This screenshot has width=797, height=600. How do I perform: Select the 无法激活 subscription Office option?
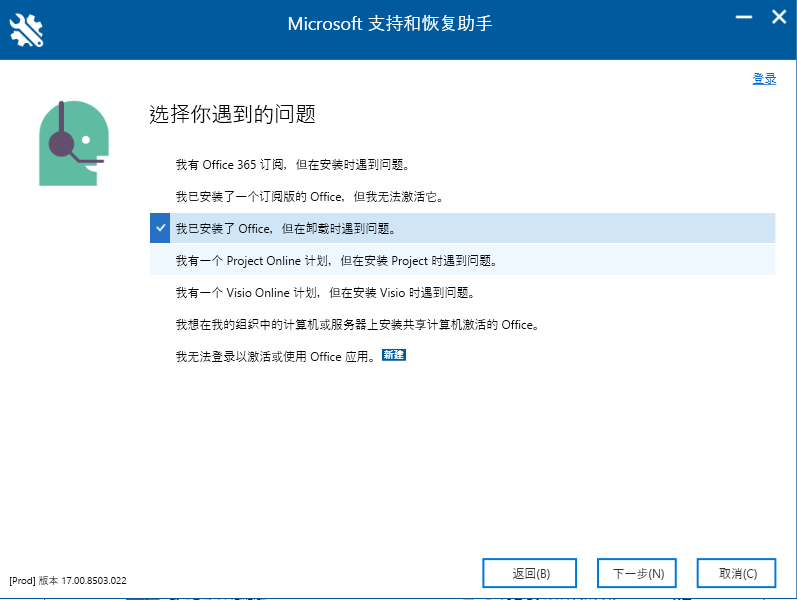pyautogui.click(x=463, y=197)
